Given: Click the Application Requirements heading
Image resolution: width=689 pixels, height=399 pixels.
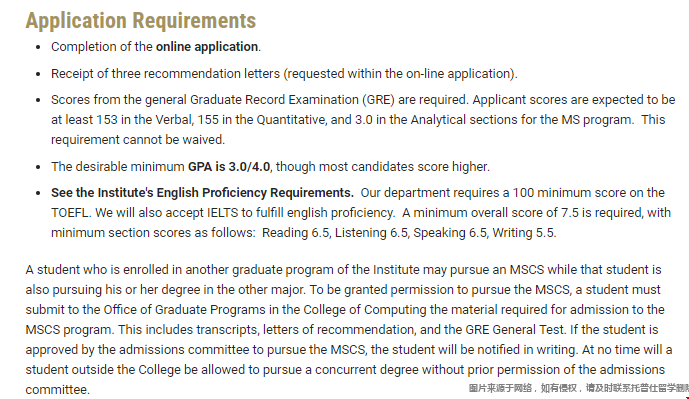Looking at the screenshot, I should point(141,20).
